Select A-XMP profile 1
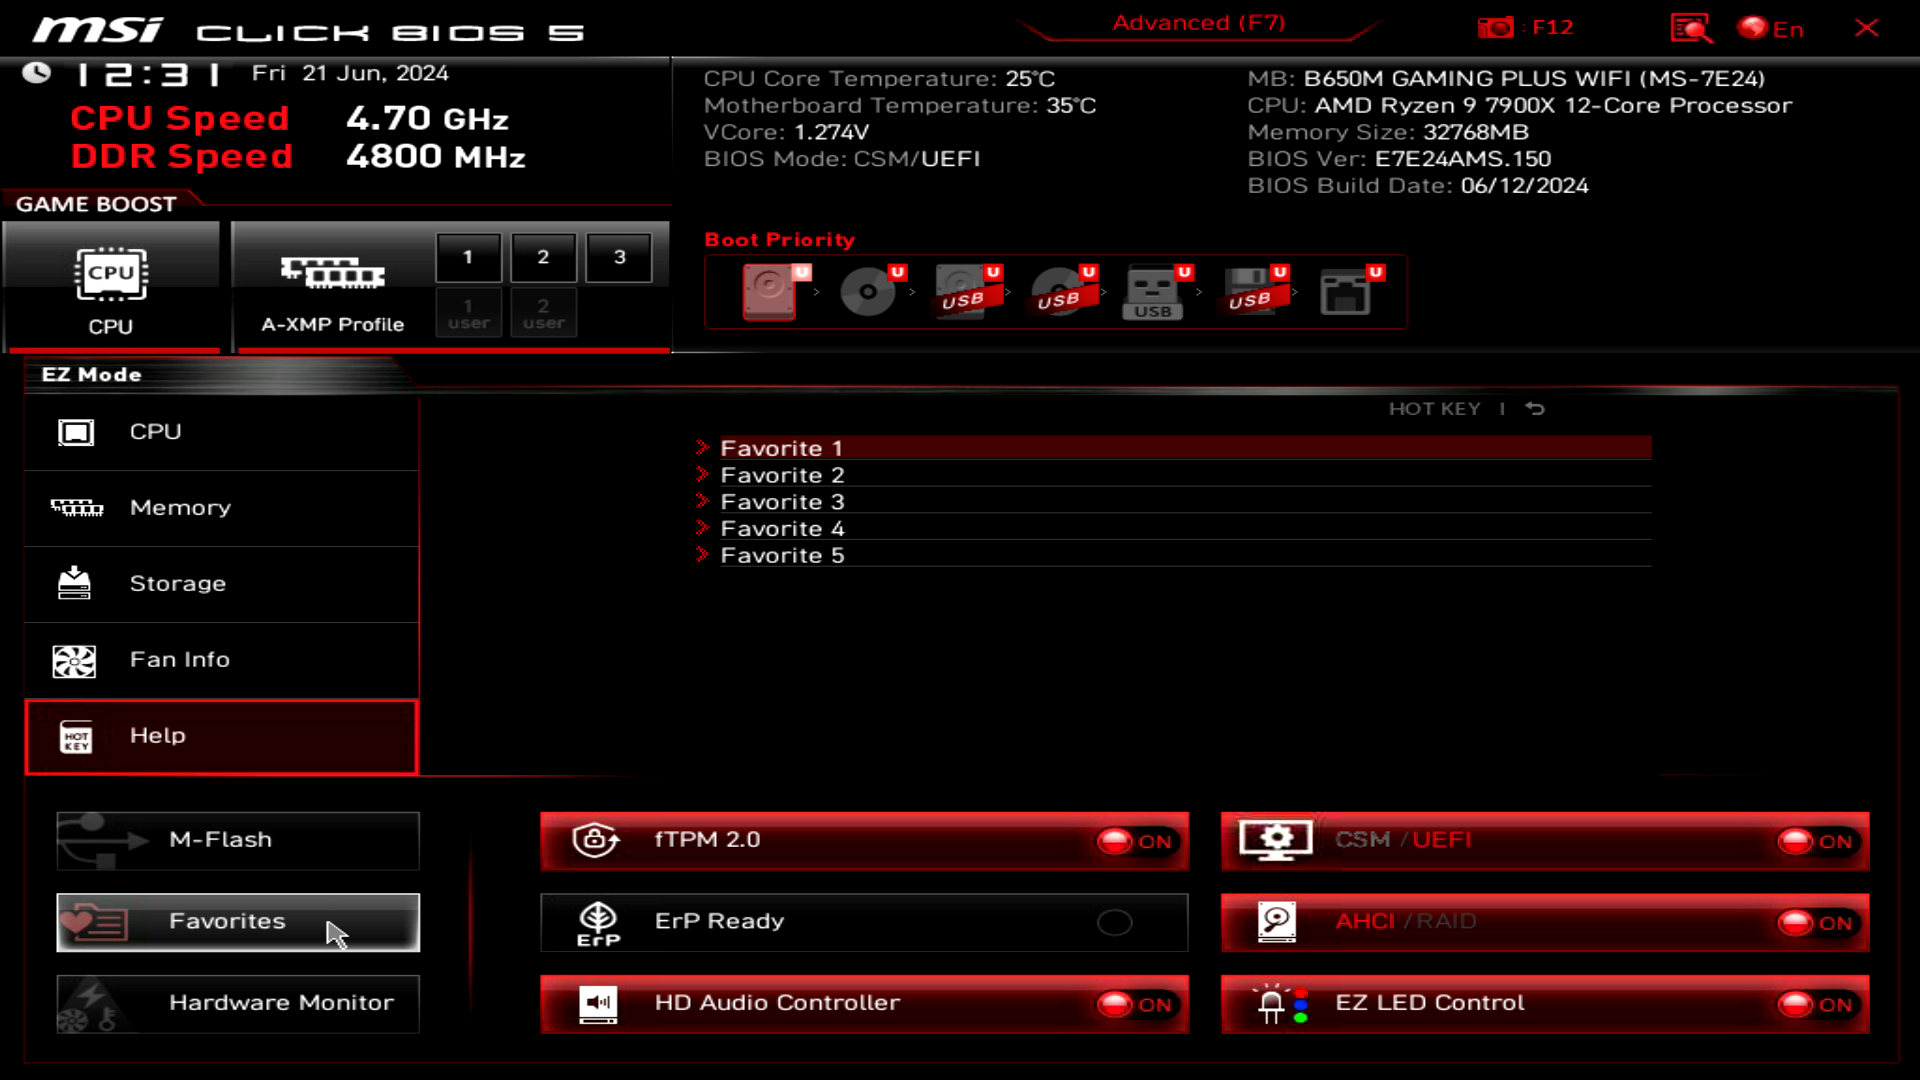This screenshot has height=1080, width=1920. [x=468, y=257]
